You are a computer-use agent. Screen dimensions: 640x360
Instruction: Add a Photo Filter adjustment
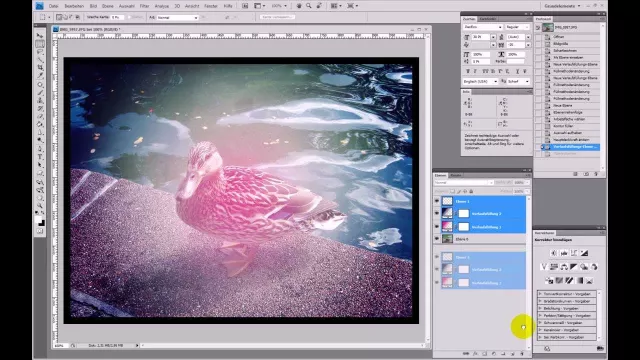point(584,267)
